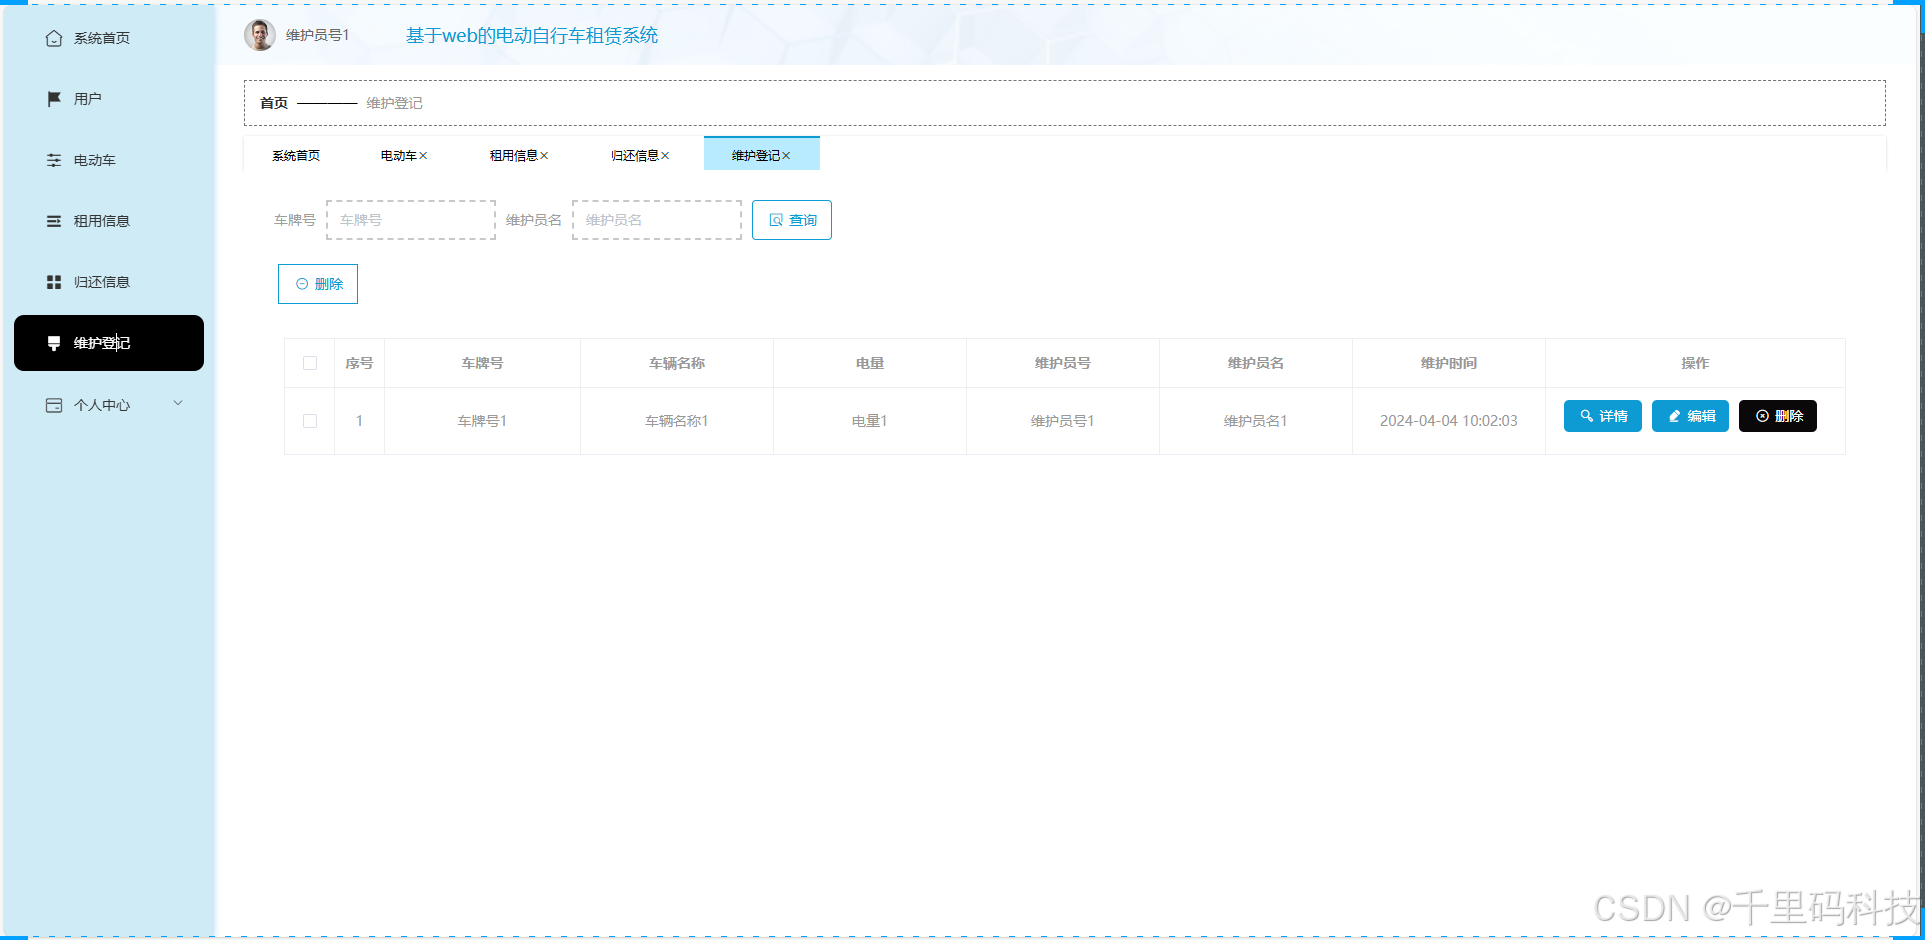Close the 租用信息 tab with its X

pyautogui.click(x=544, y=155)
